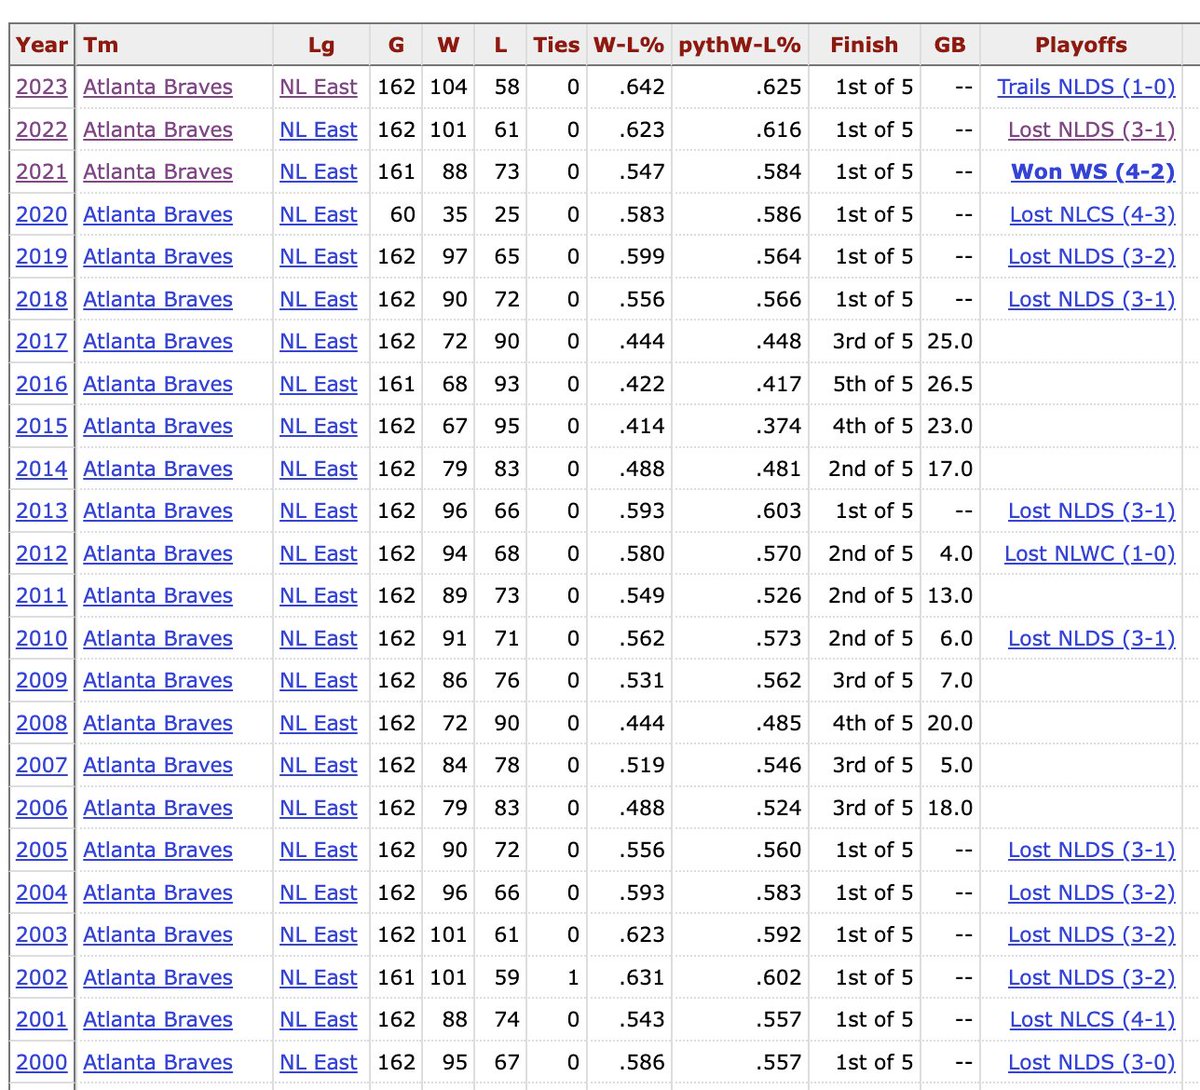Screen dimensions: 1200x1090
Task: Click NL East link in 2012 row
Action: 318,554
